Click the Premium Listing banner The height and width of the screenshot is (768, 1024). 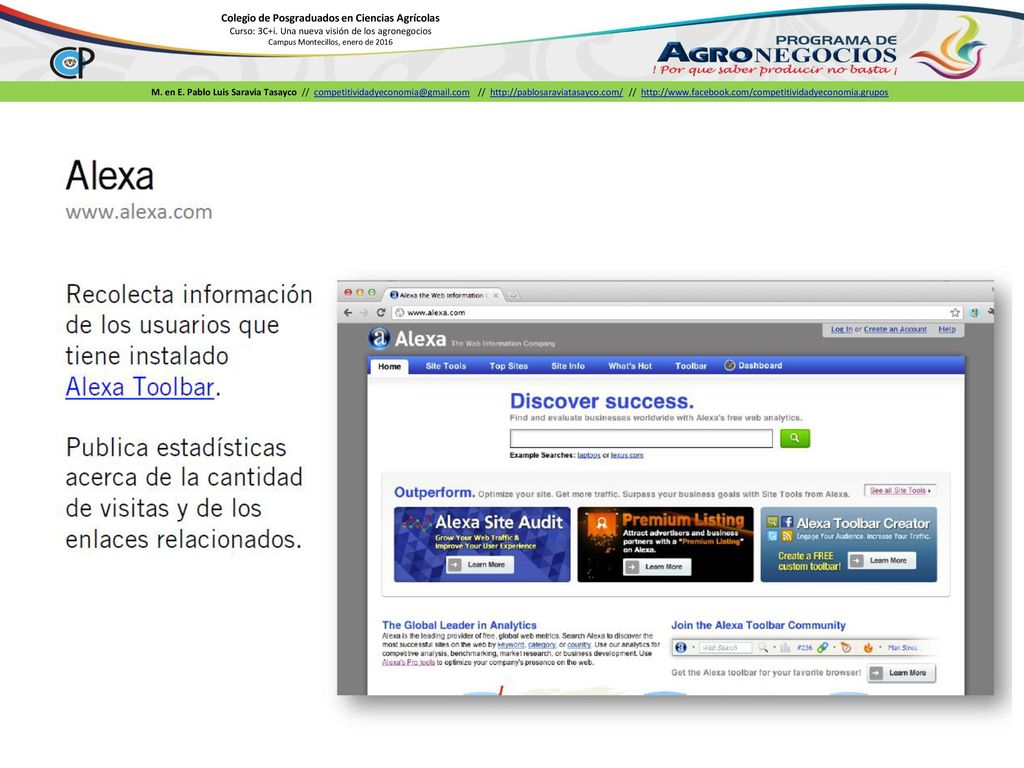click(665, 545)
